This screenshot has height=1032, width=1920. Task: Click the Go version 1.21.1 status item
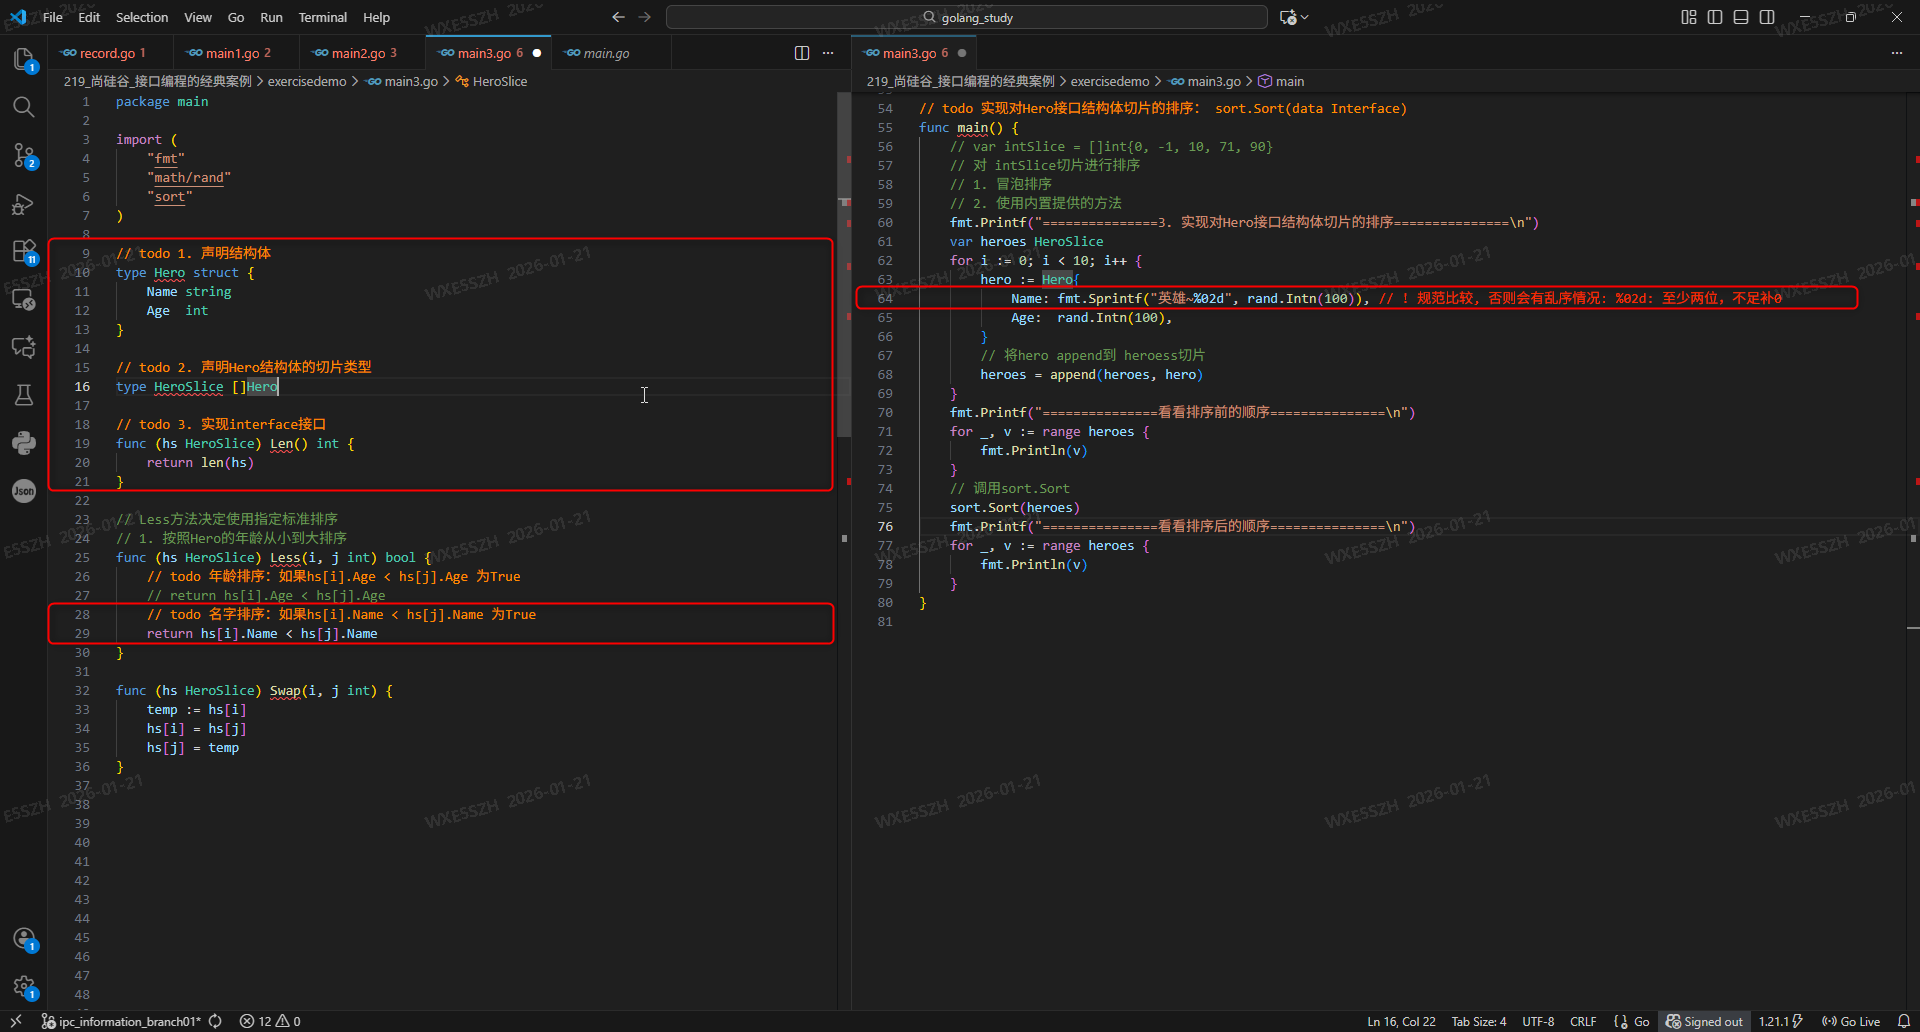pyautogui.click(x=1781, y=1021)
